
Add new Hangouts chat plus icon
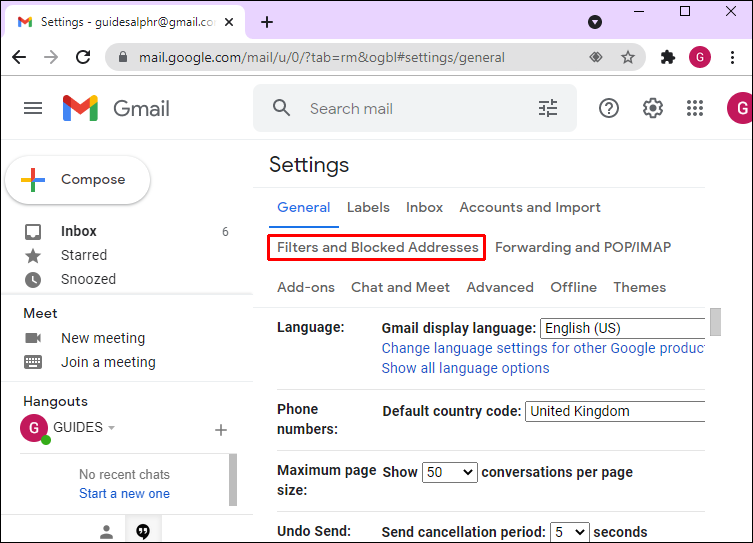tap(220, 430)
